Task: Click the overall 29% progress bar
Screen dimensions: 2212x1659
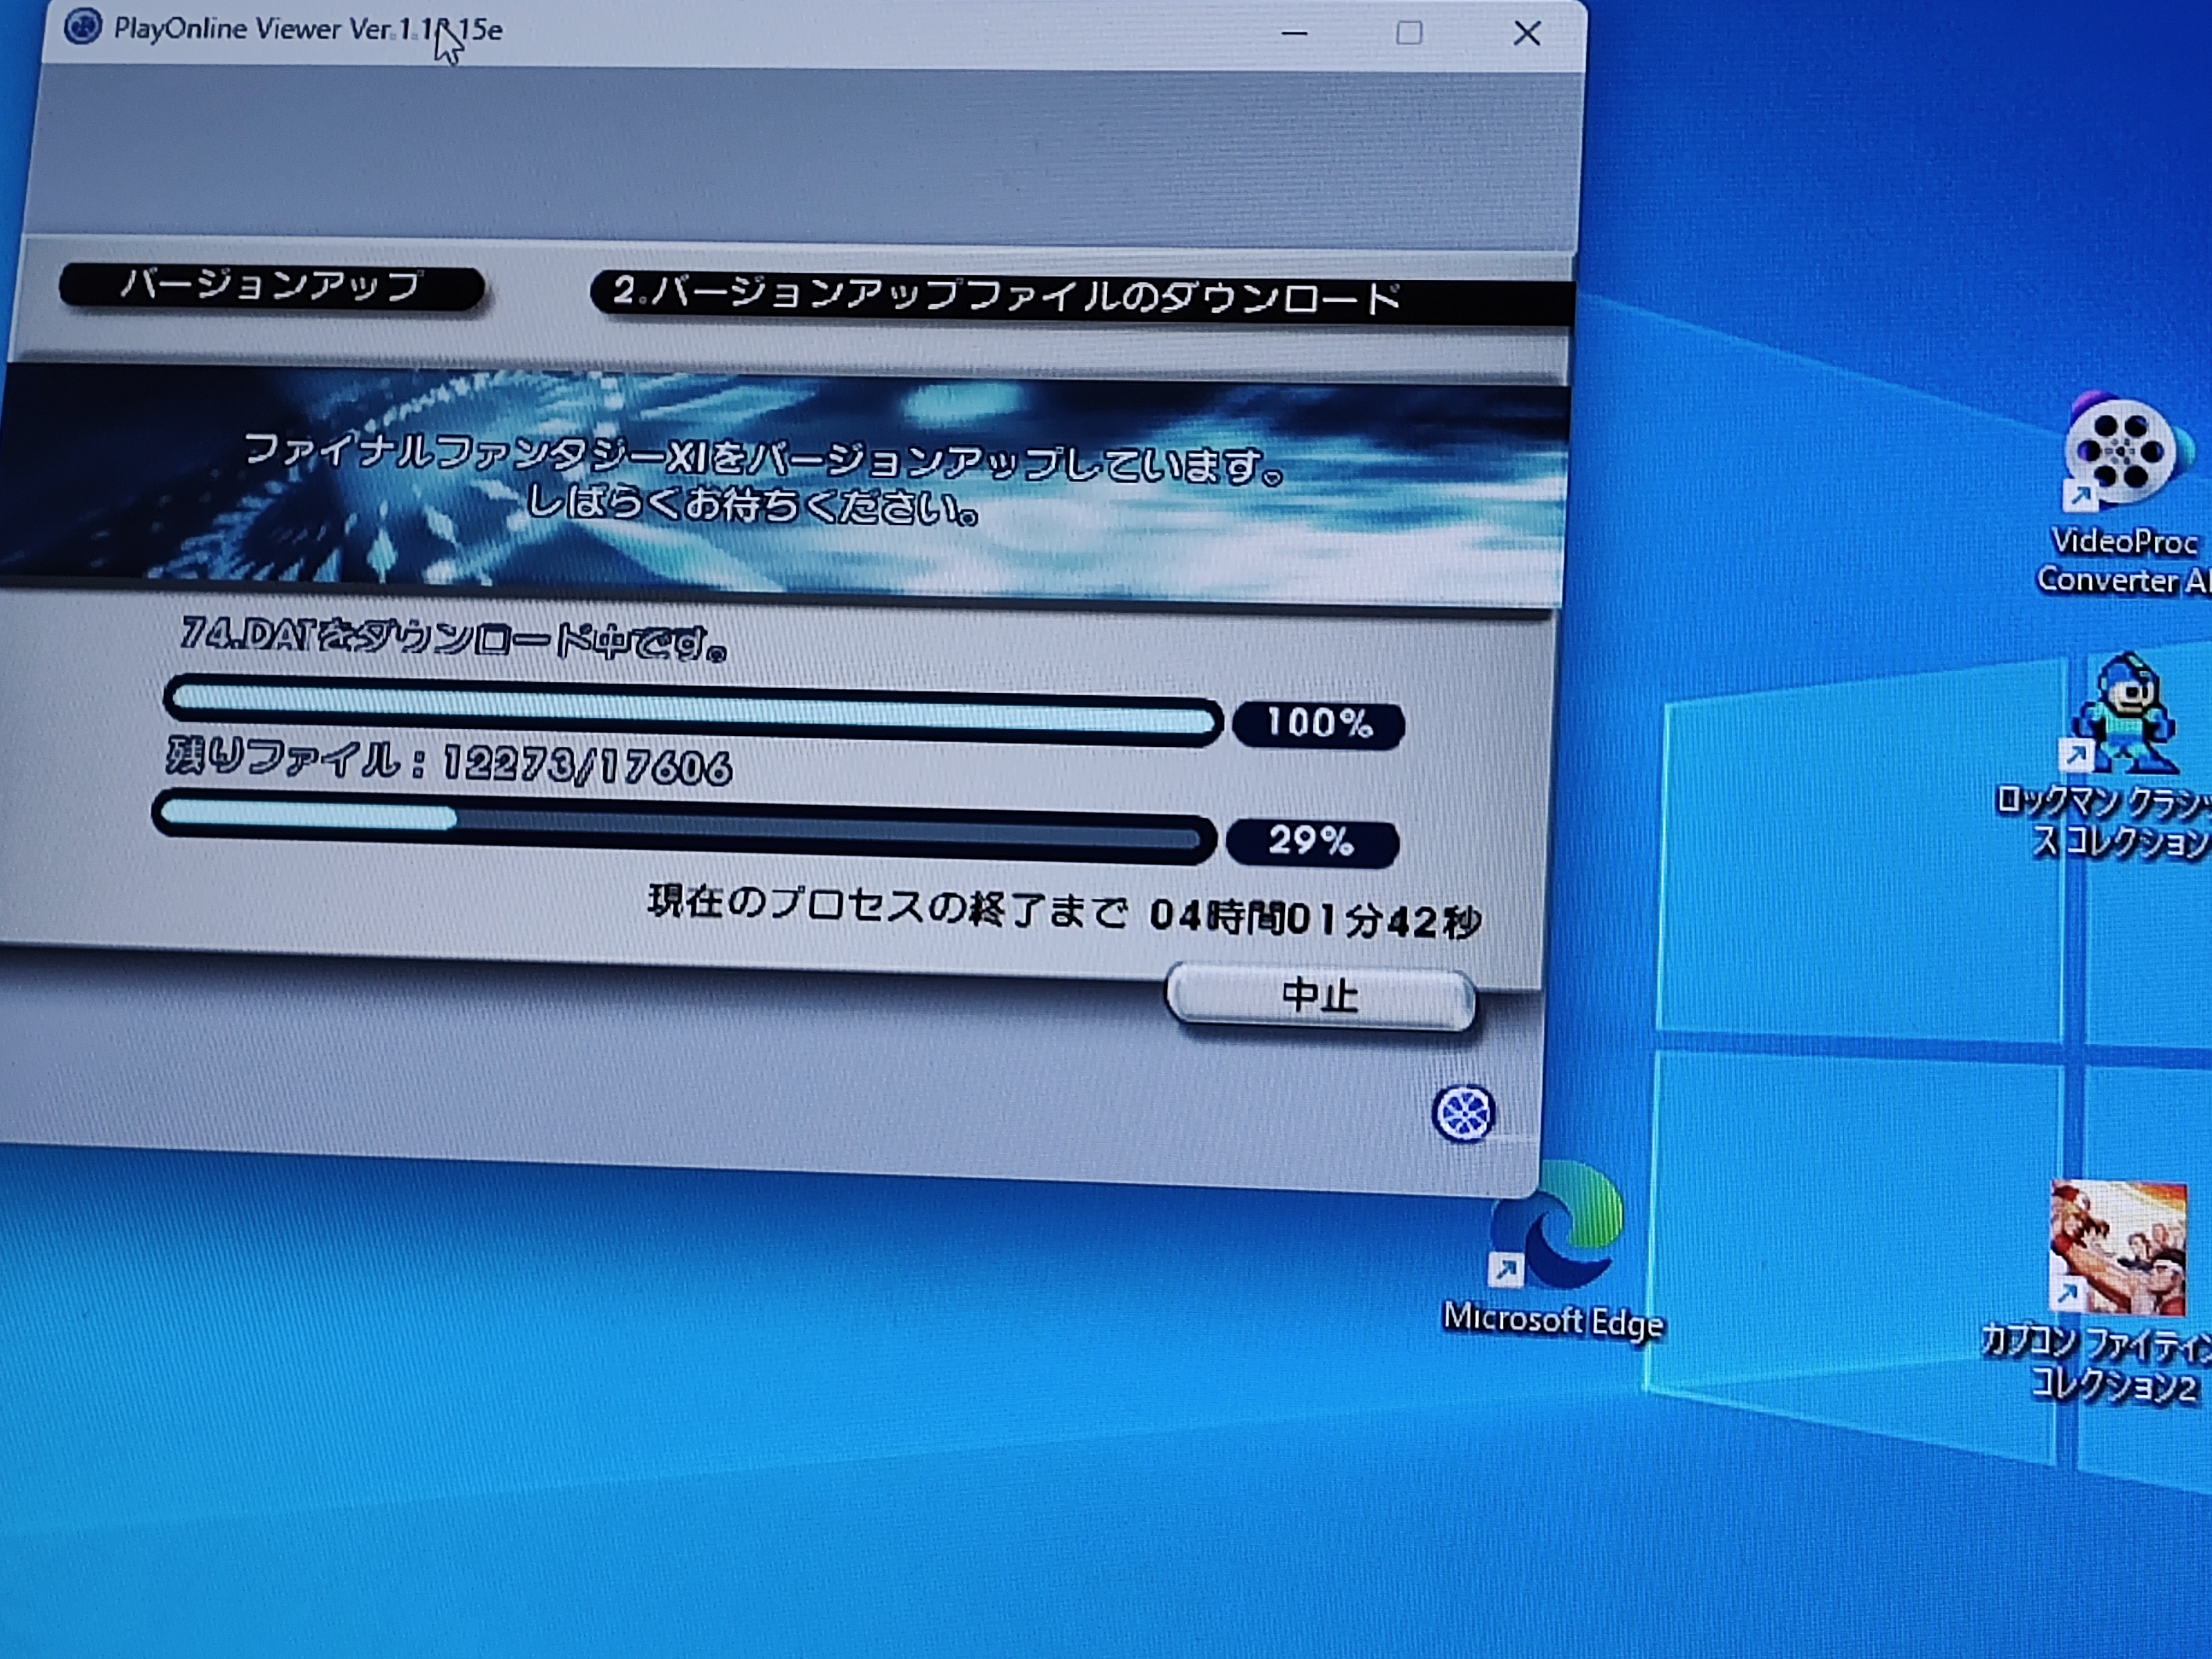Action: coord(684,827)
